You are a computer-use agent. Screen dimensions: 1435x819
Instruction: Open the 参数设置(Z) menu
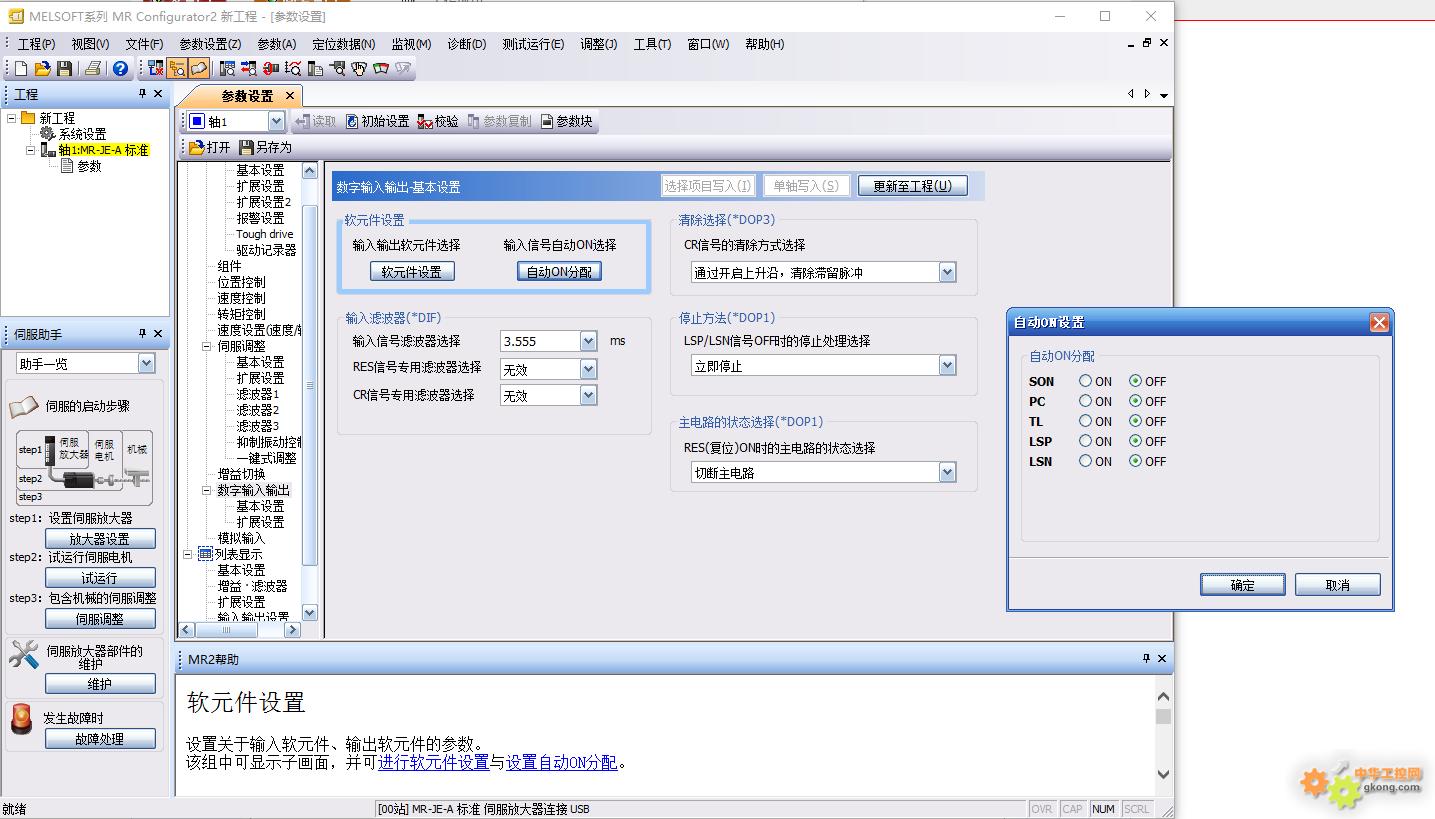click(x=210, y=44)
